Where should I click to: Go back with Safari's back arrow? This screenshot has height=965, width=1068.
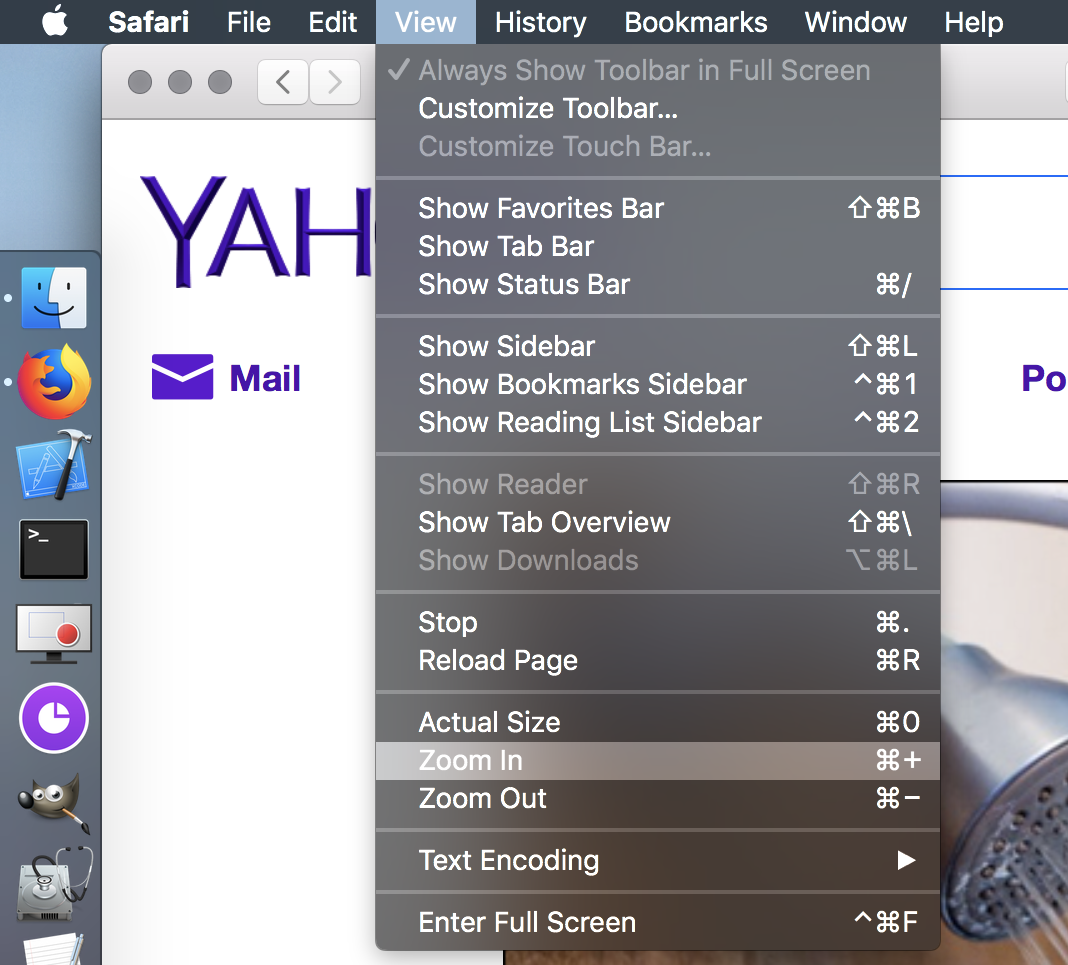coord(283,82)
